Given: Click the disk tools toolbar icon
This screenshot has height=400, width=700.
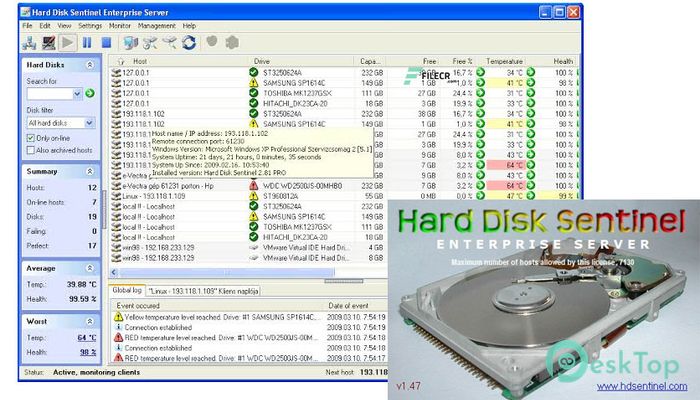Looking at the screenshot, I should (150, 43).
